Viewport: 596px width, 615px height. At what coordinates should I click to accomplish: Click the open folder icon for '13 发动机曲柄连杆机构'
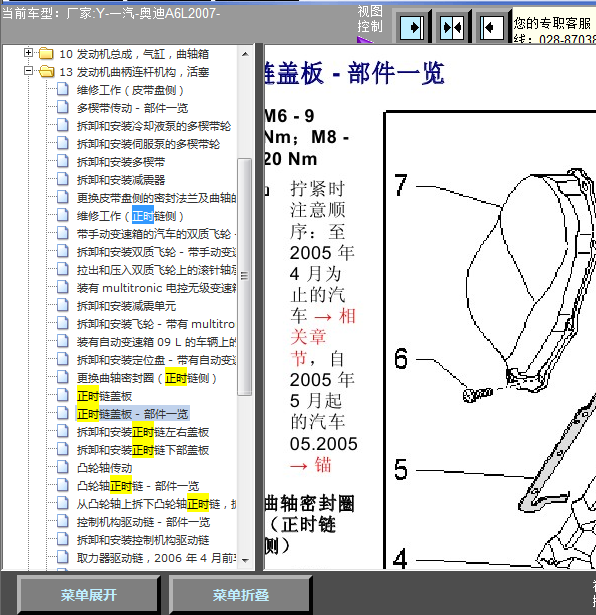click(x=47, y=71)
